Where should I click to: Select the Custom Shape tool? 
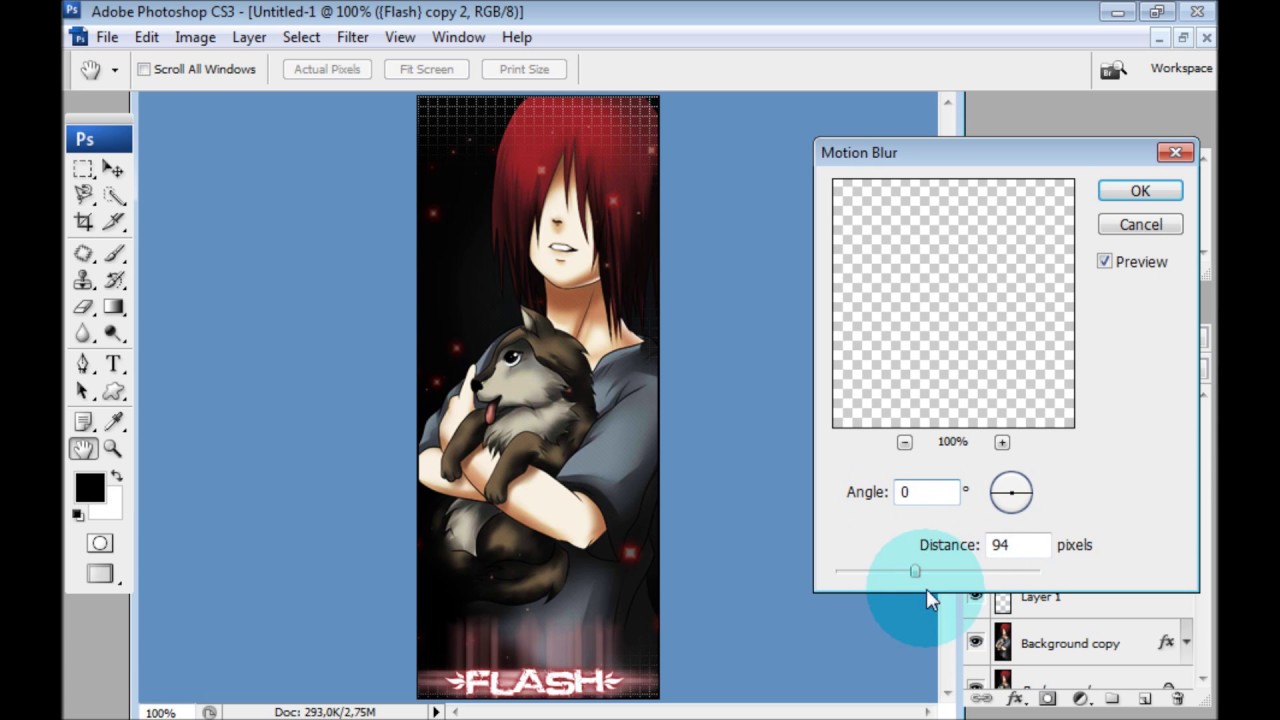113,391
